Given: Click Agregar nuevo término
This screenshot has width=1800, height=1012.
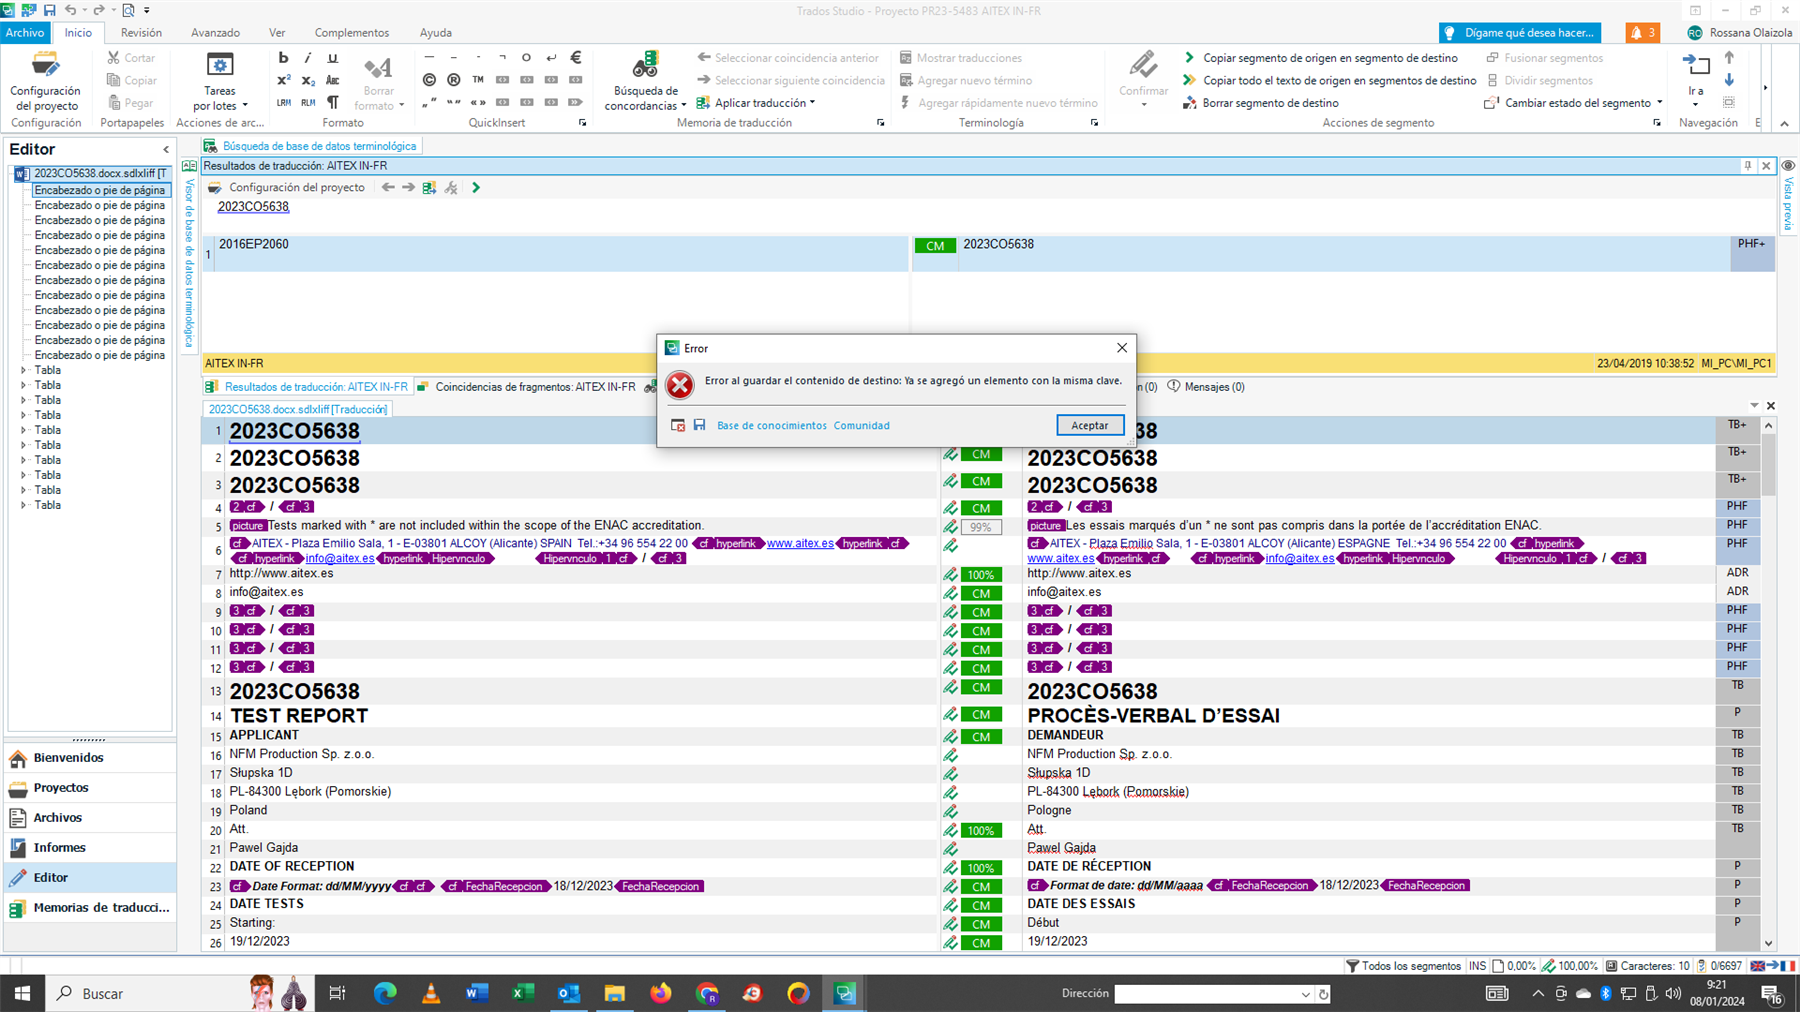Looking at the screenshot, I should (x=965, y=80).
